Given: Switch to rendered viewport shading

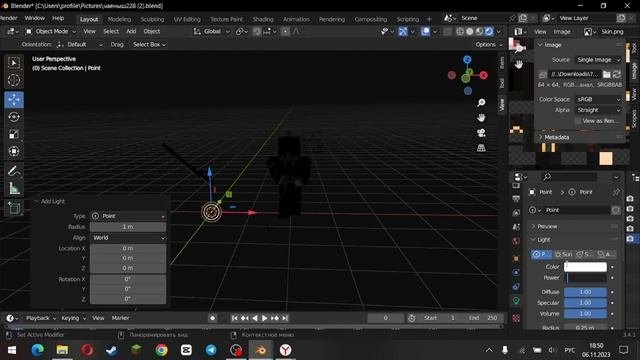Looking at the screenshot, I should coord(489,31).
